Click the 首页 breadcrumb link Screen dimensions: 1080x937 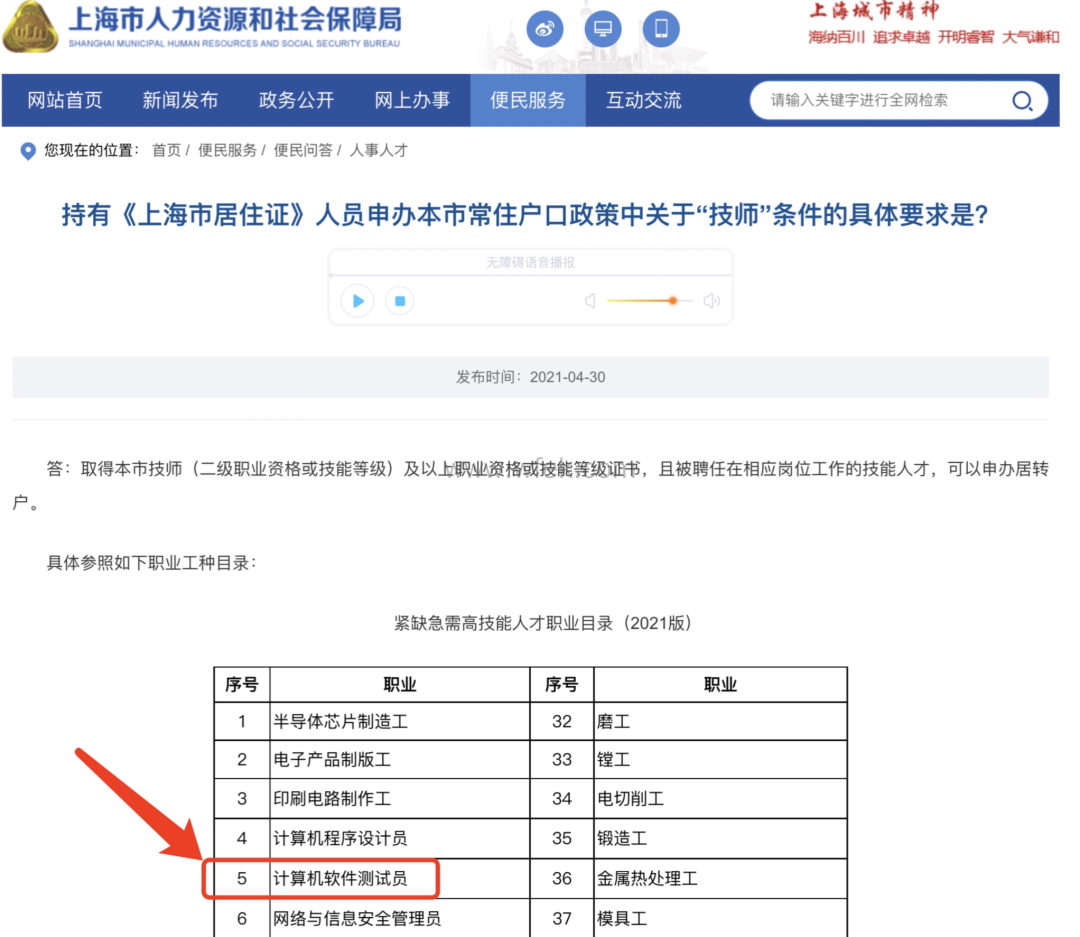tap(166, 151)
